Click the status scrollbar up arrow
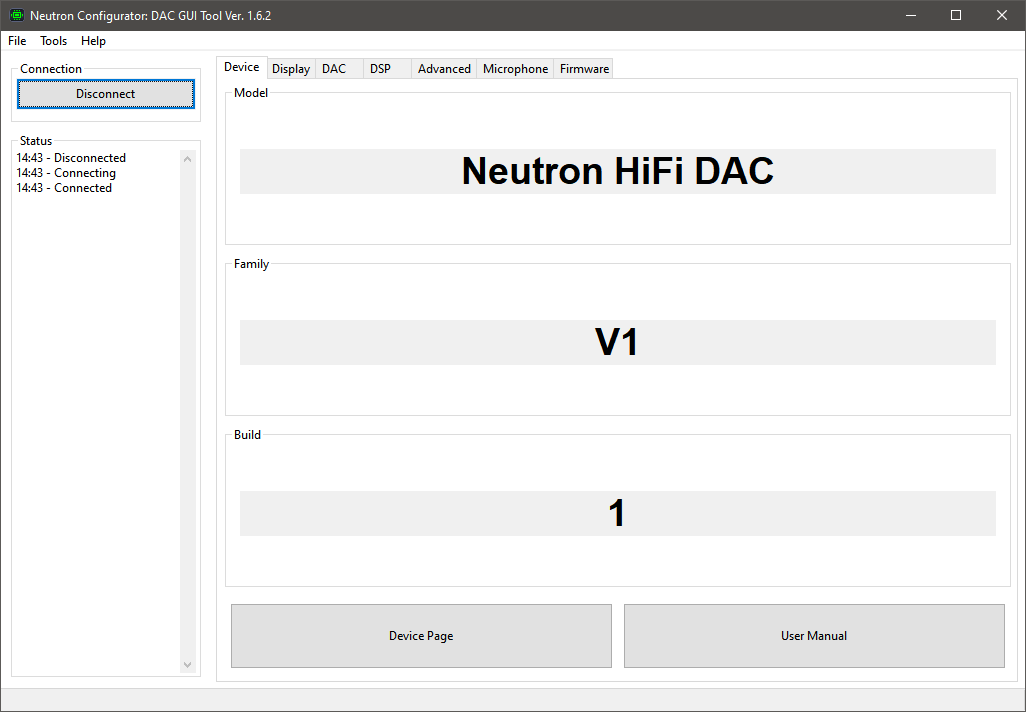This screenshot has width=1026, height=712. 187,157
